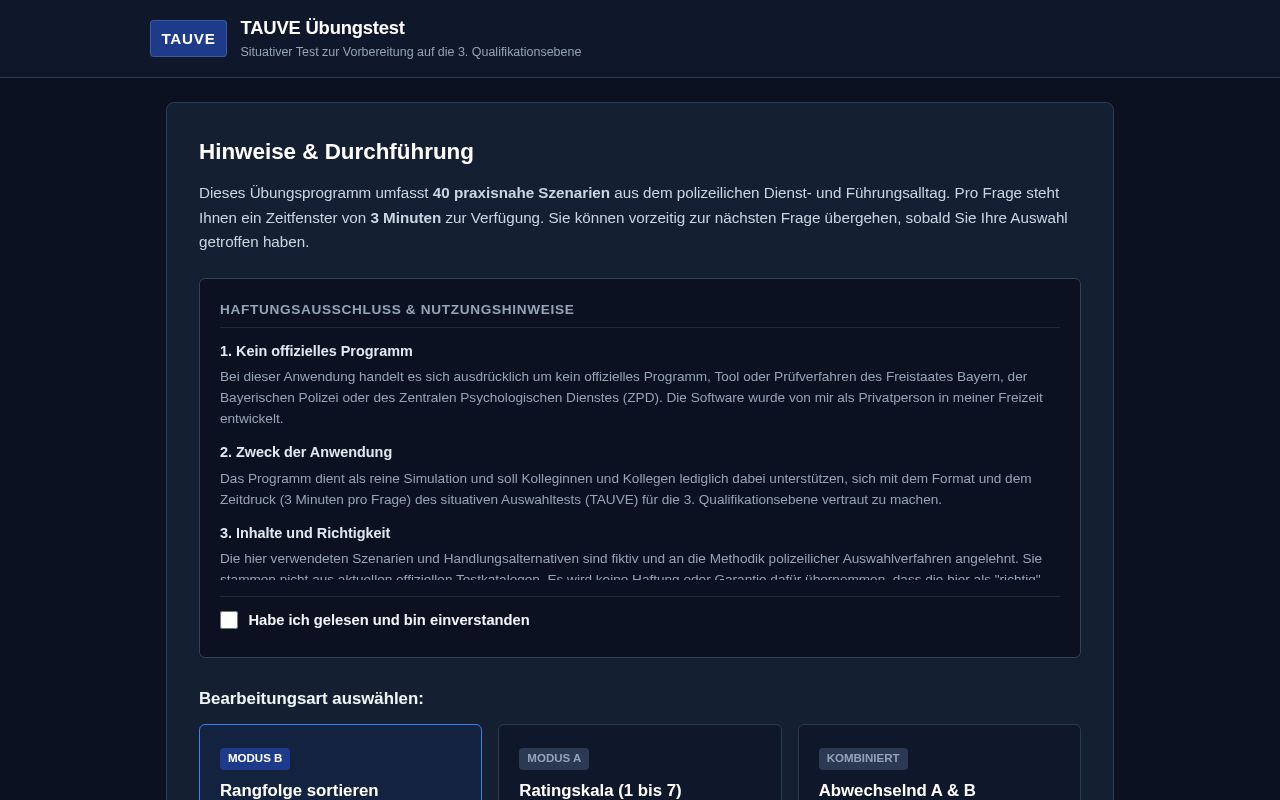Screen dimensions: 1280x800
Task: Click the 'TAUVE Übungstest' header title
Action: (323, 28)
